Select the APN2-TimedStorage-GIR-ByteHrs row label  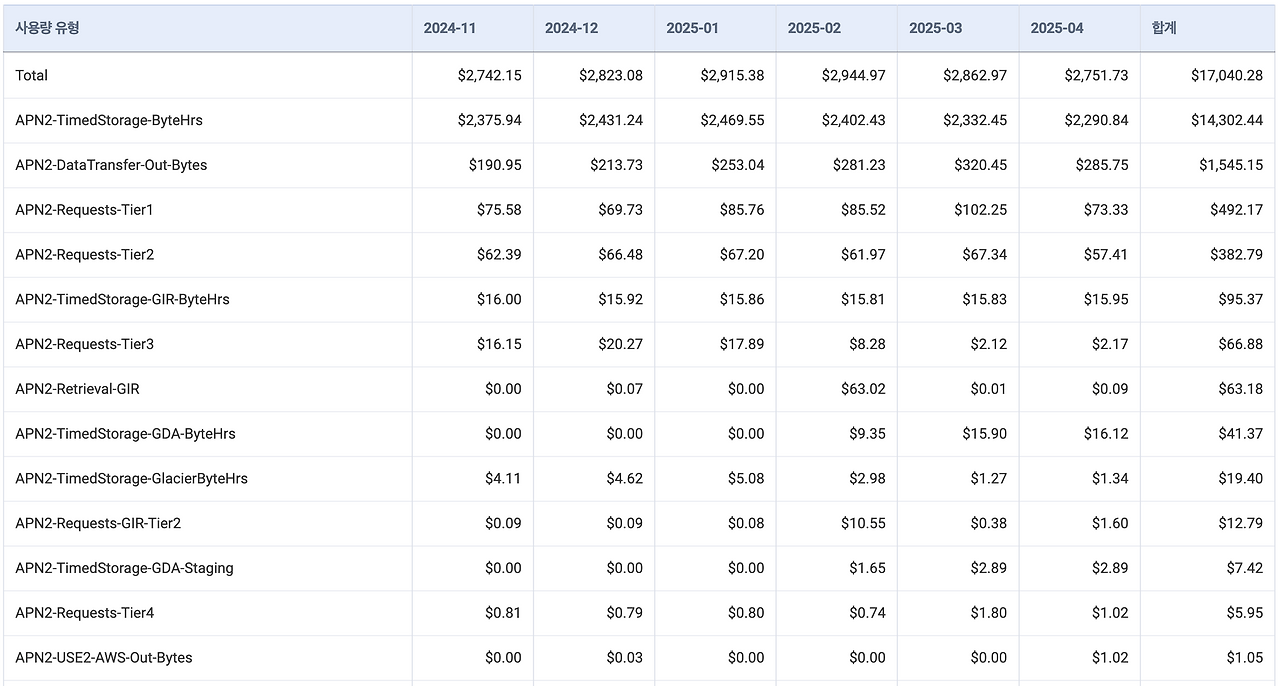[x=122, y=299]
